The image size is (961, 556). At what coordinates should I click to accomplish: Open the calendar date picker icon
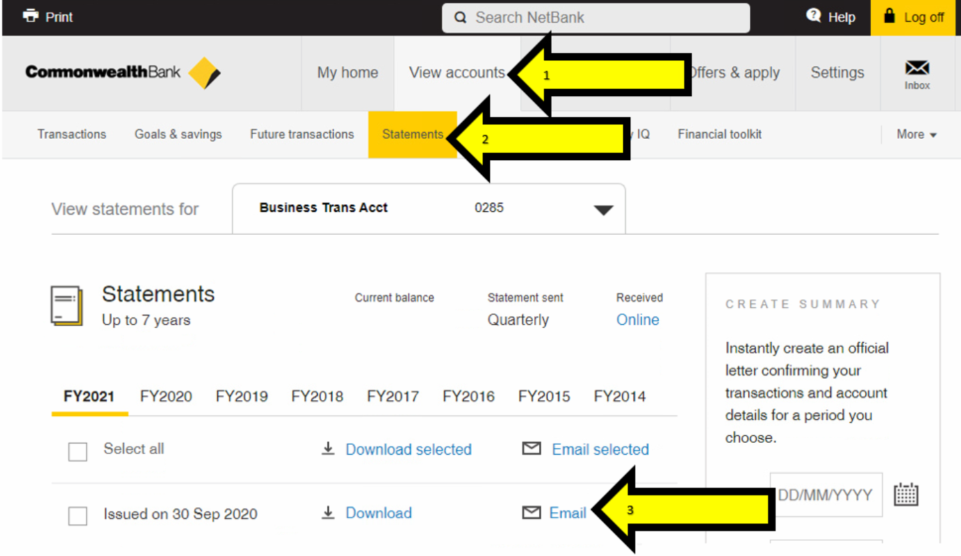click(906, 494)
